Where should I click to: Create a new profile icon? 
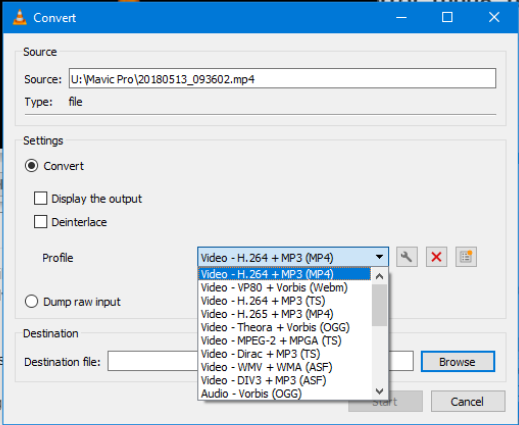[466, 257]
